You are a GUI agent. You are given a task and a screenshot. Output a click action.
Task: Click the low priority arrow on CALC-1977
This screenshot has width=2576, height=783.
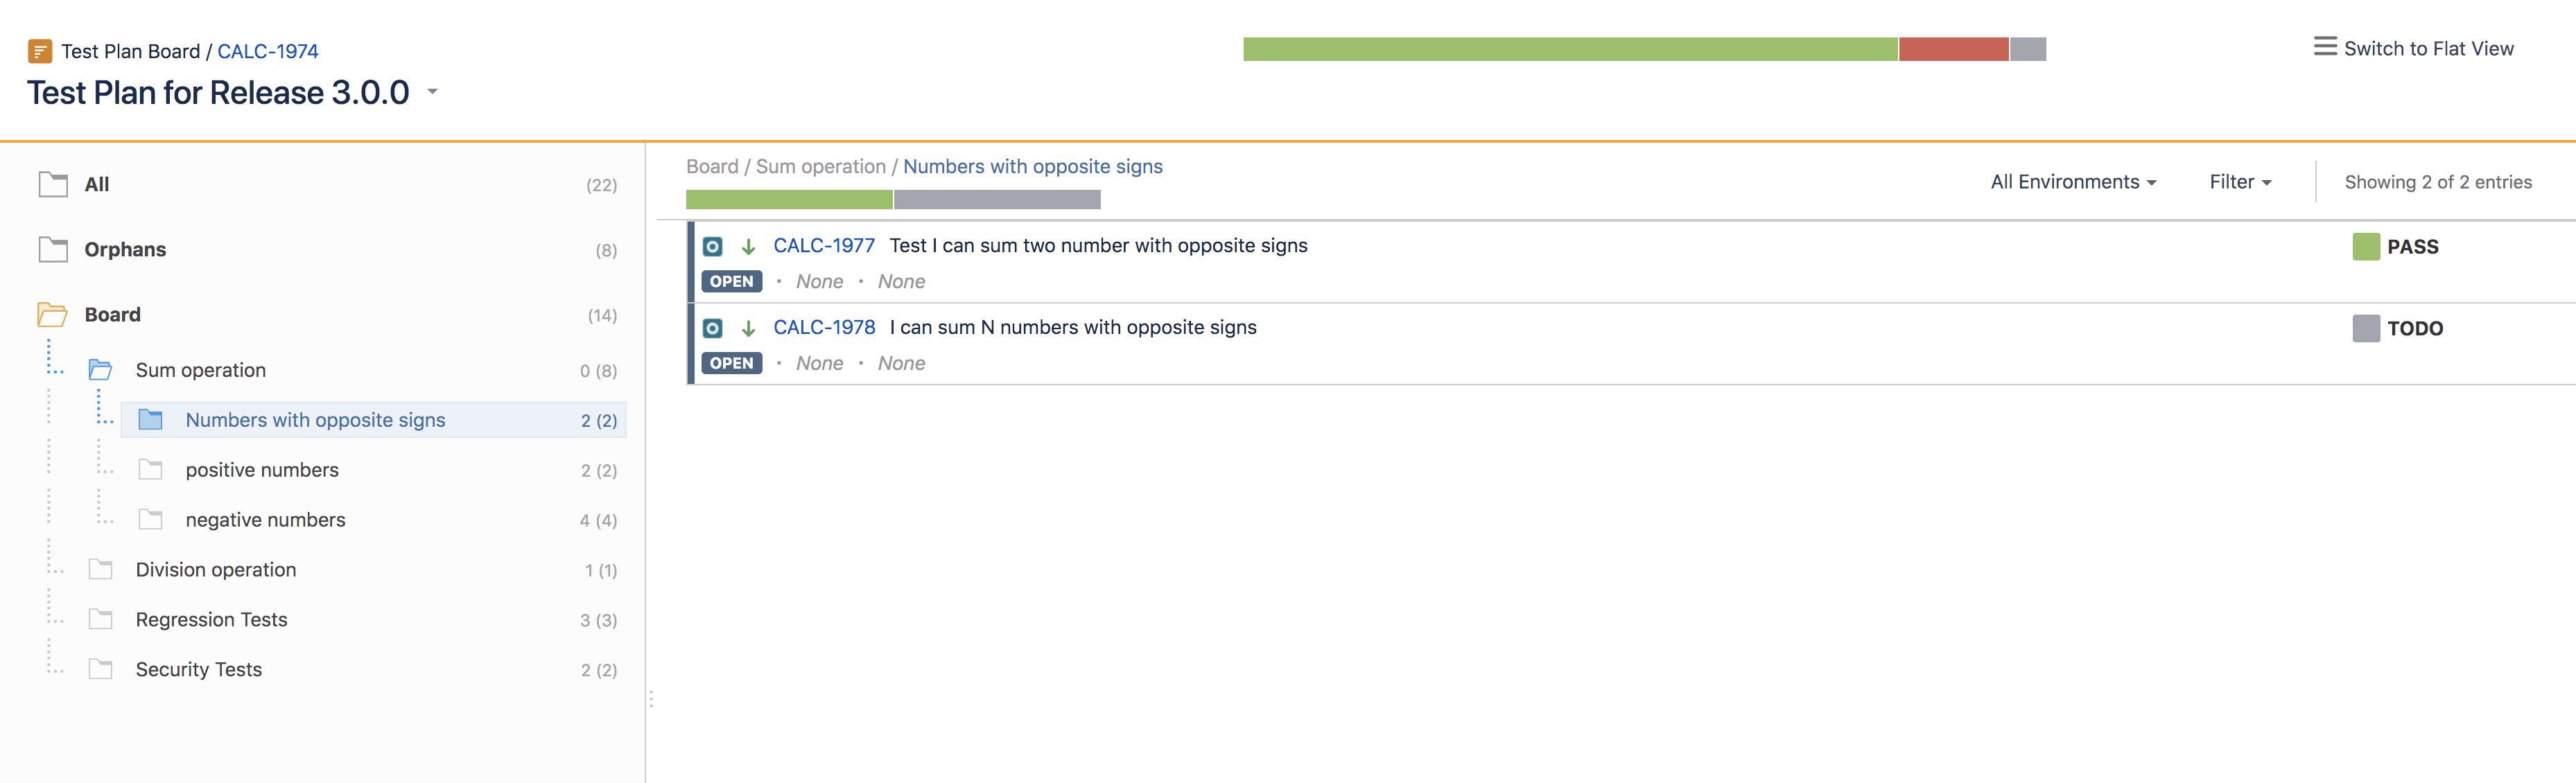pyautogui.click(x=748, y=246)
